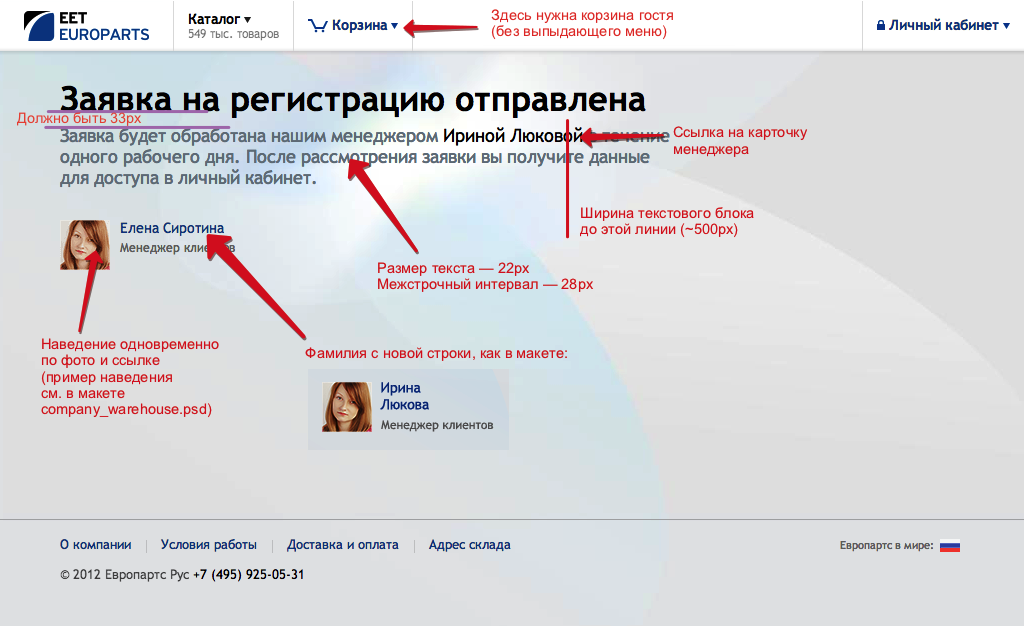
Task: Click the Елена Сиротина name link
Action: click(x=172, y=228)
